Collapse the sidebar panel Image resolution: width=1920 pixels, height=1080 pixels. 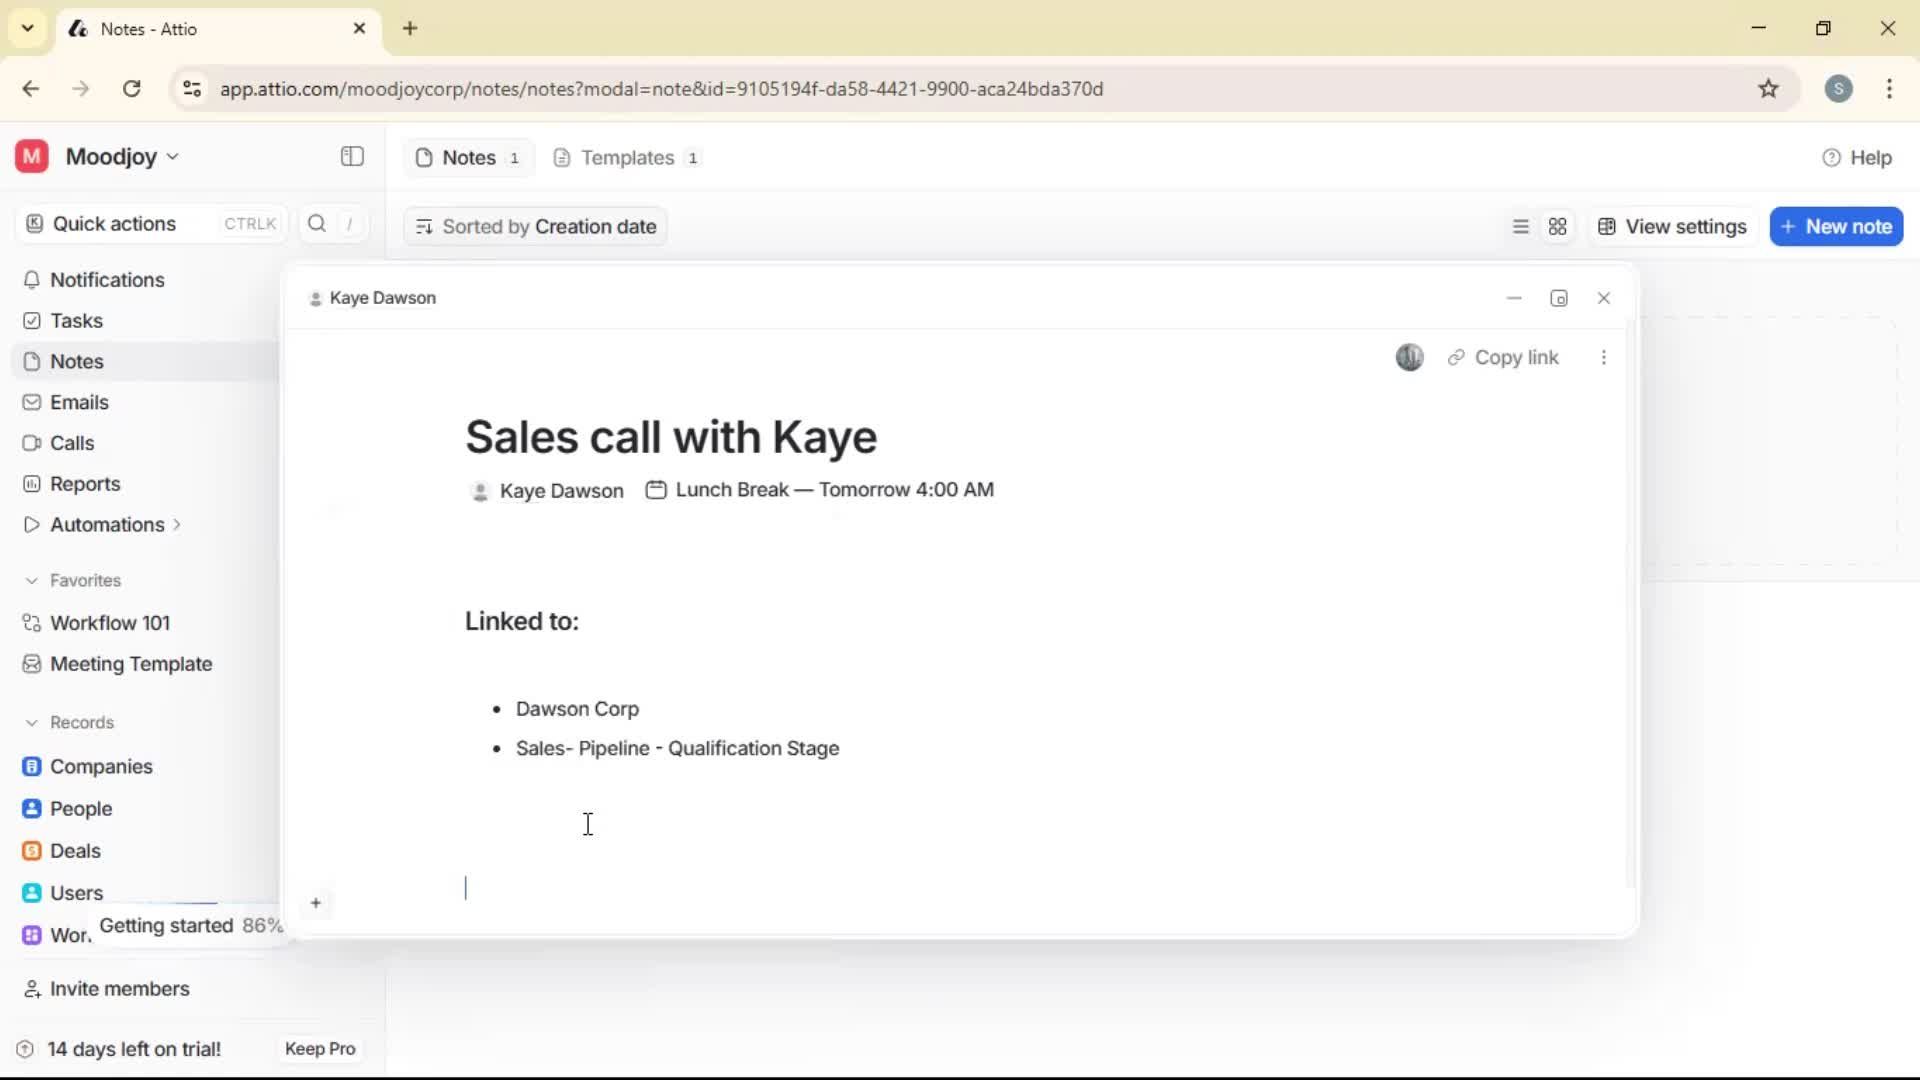click(351, 157)
